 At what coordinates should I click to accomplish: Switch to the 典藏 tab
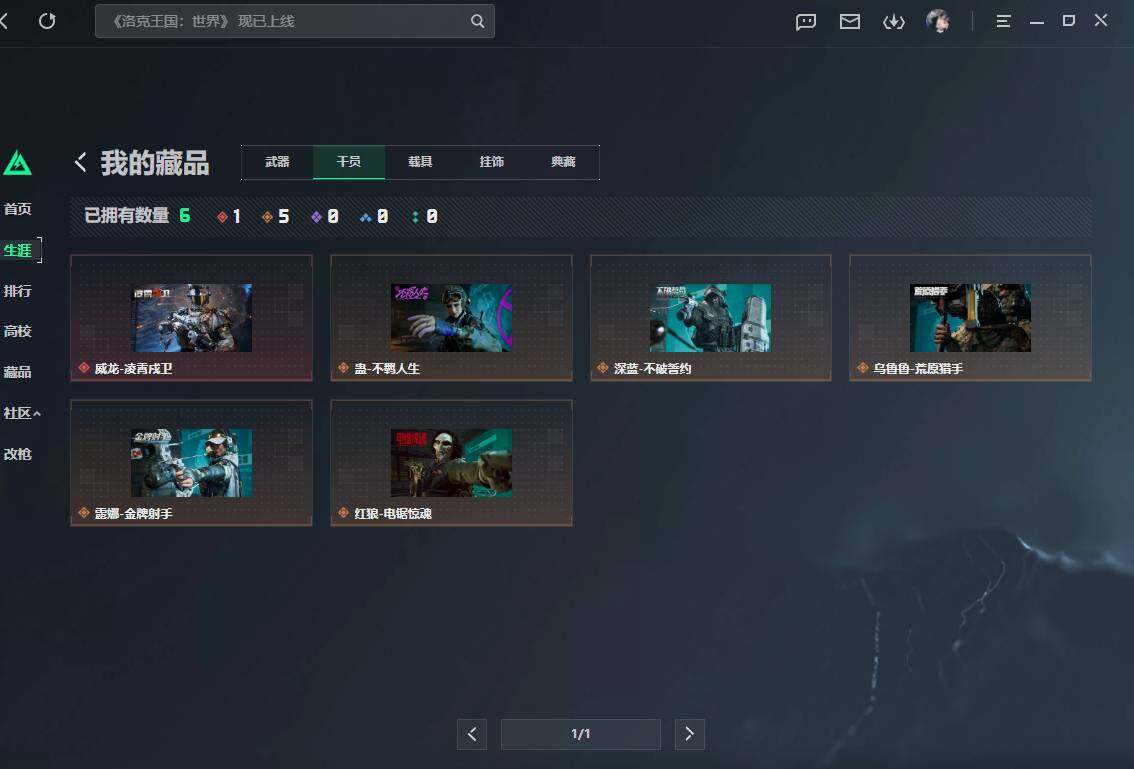tap(563, 162)
